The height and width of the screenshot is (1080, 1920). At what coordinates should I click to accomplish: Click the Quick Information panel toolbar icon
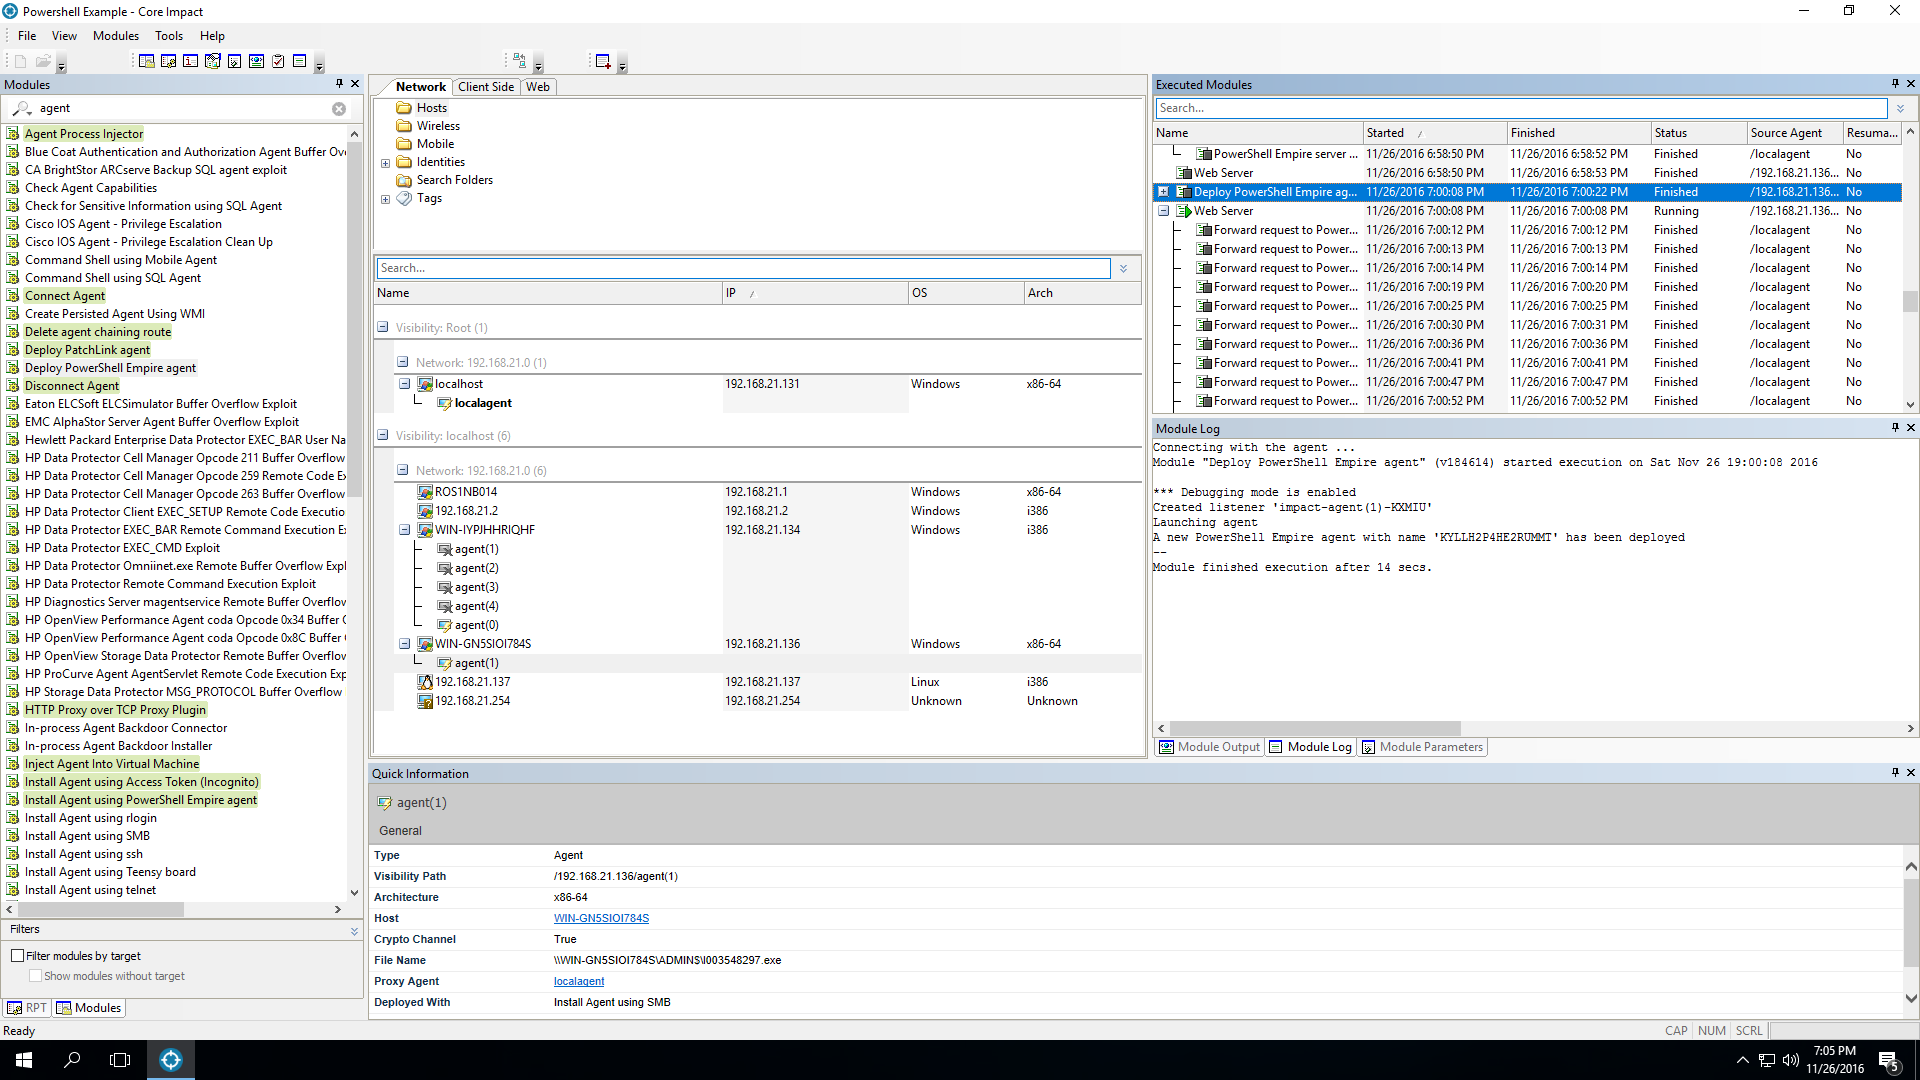click(x=191, y=61)
